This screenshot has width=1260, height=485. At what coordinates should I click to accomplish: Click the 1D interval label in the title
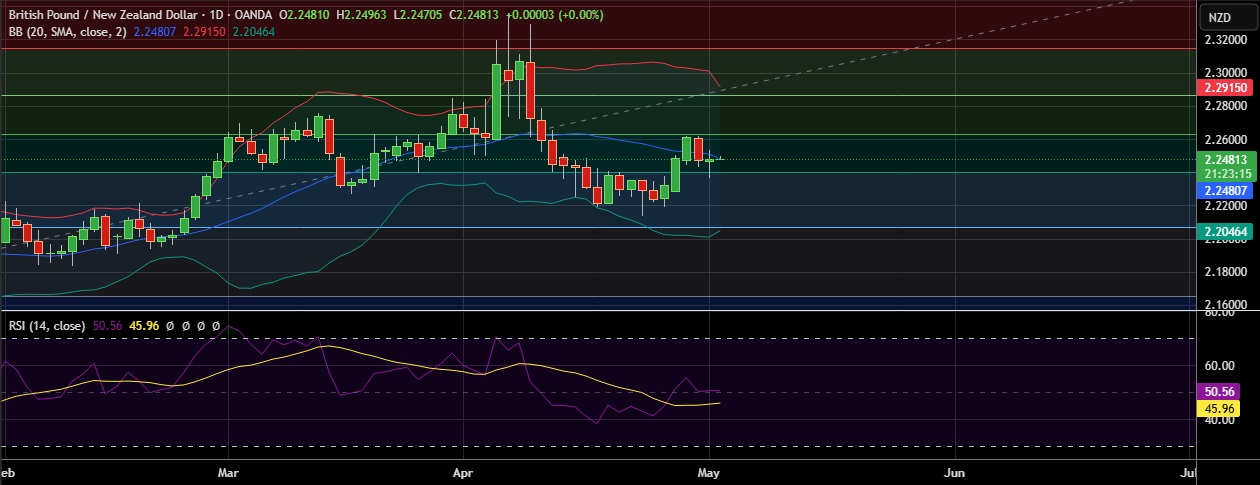pyautogui.click(x=215, y=16)
